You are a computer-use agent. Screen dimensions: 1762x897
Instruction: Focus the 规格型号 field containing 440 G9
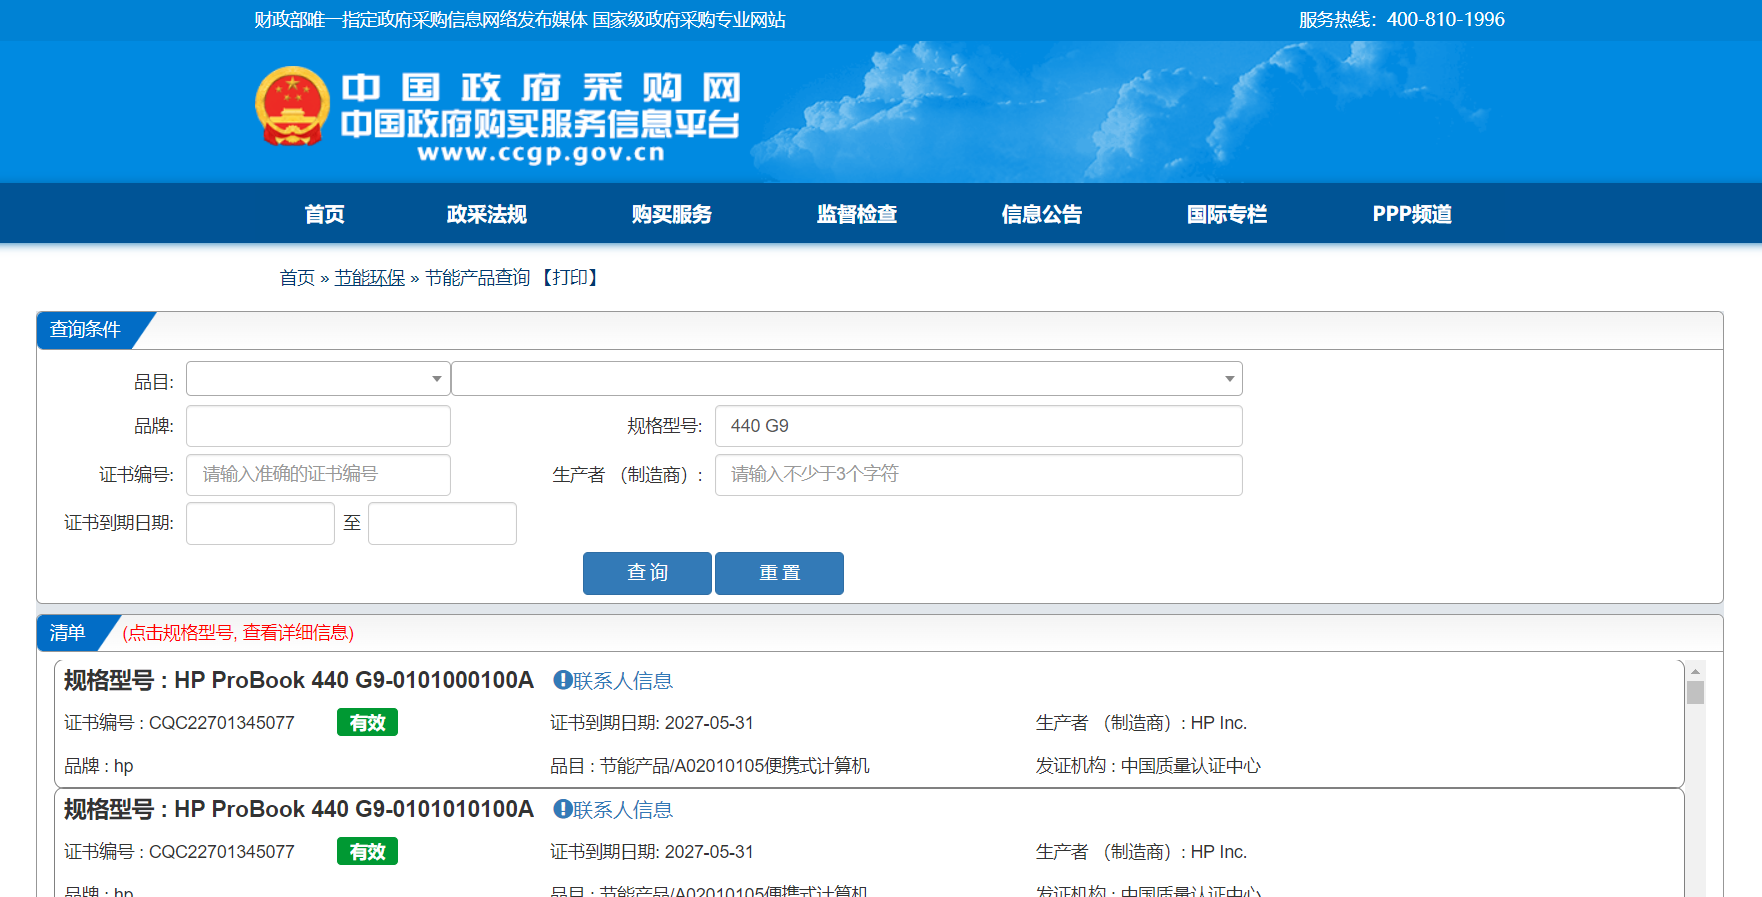point(979,426)
